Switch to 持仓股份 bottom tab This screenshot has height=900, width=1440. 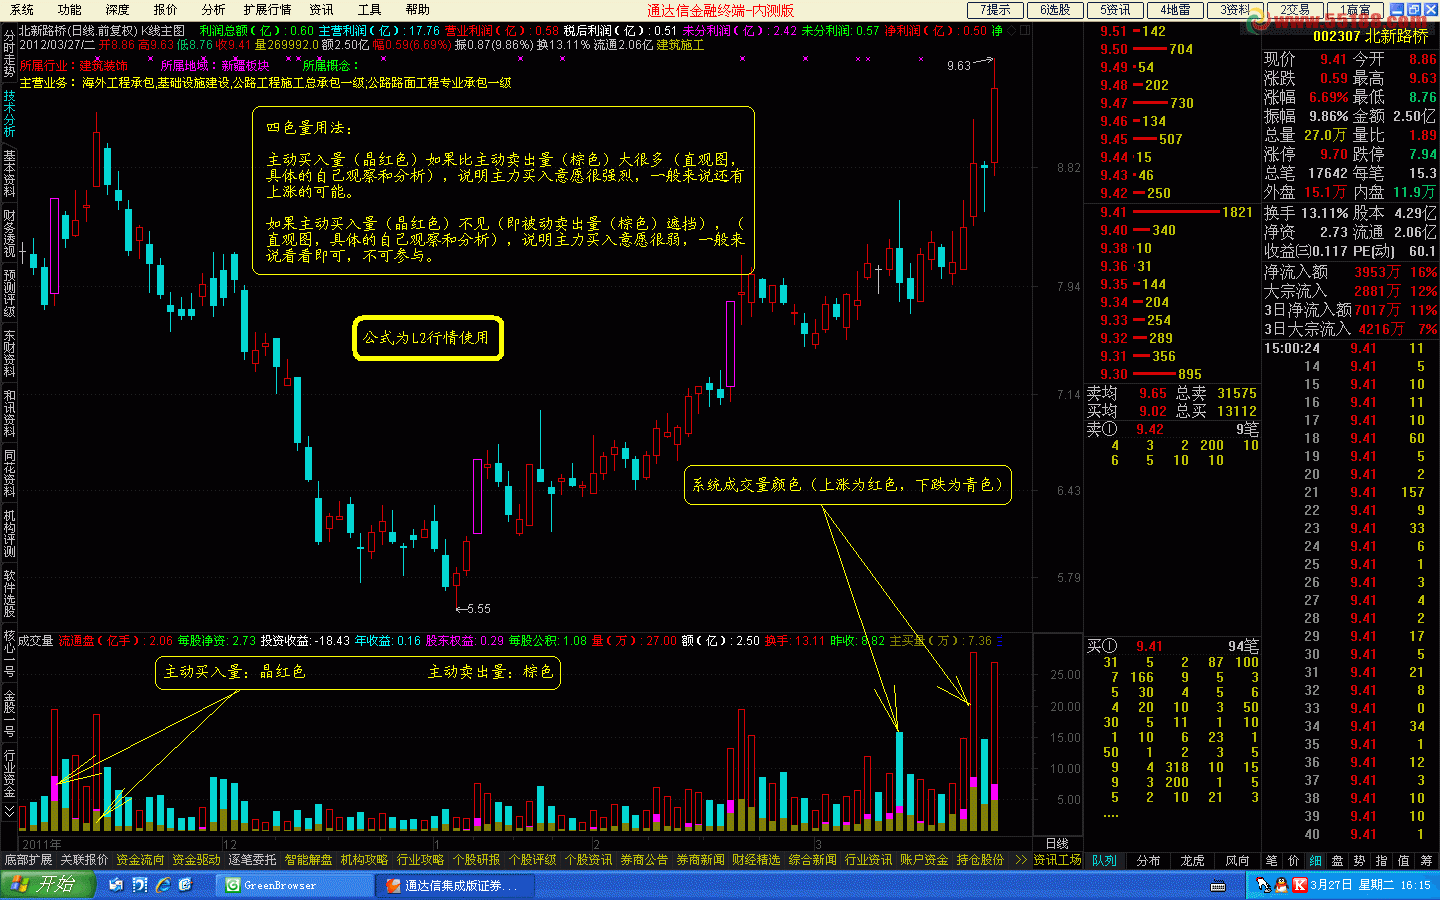(x=980, y=860)
